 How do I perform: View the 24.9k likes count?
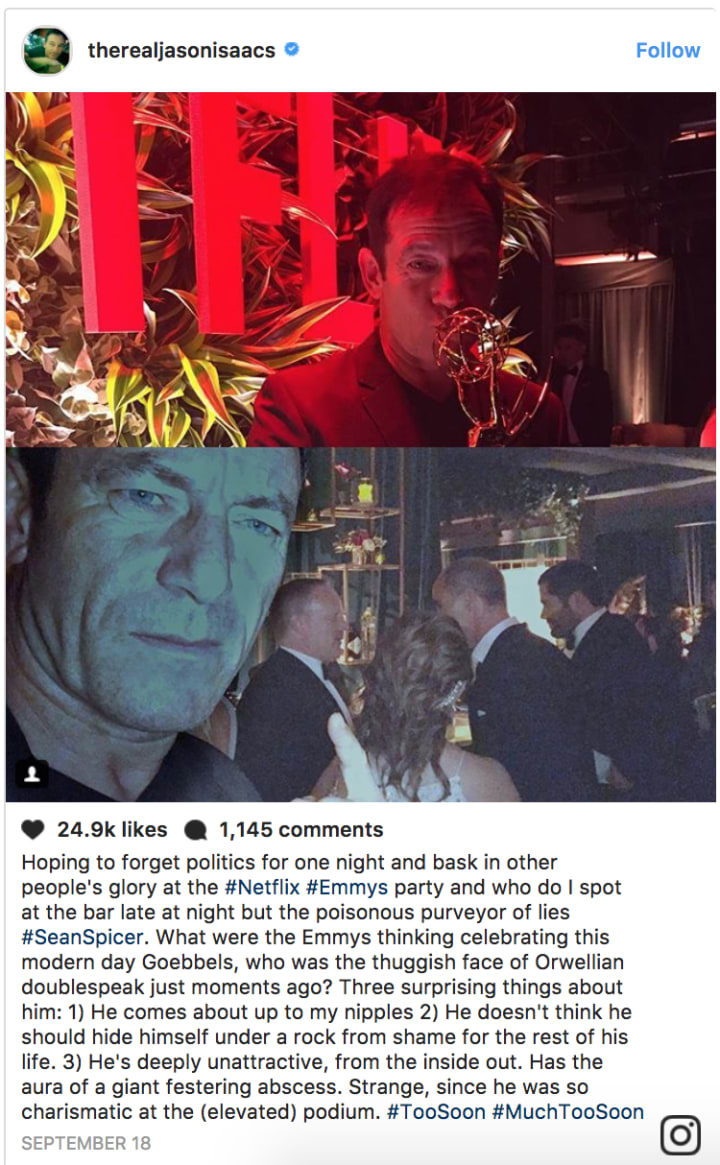click(112, 830)
